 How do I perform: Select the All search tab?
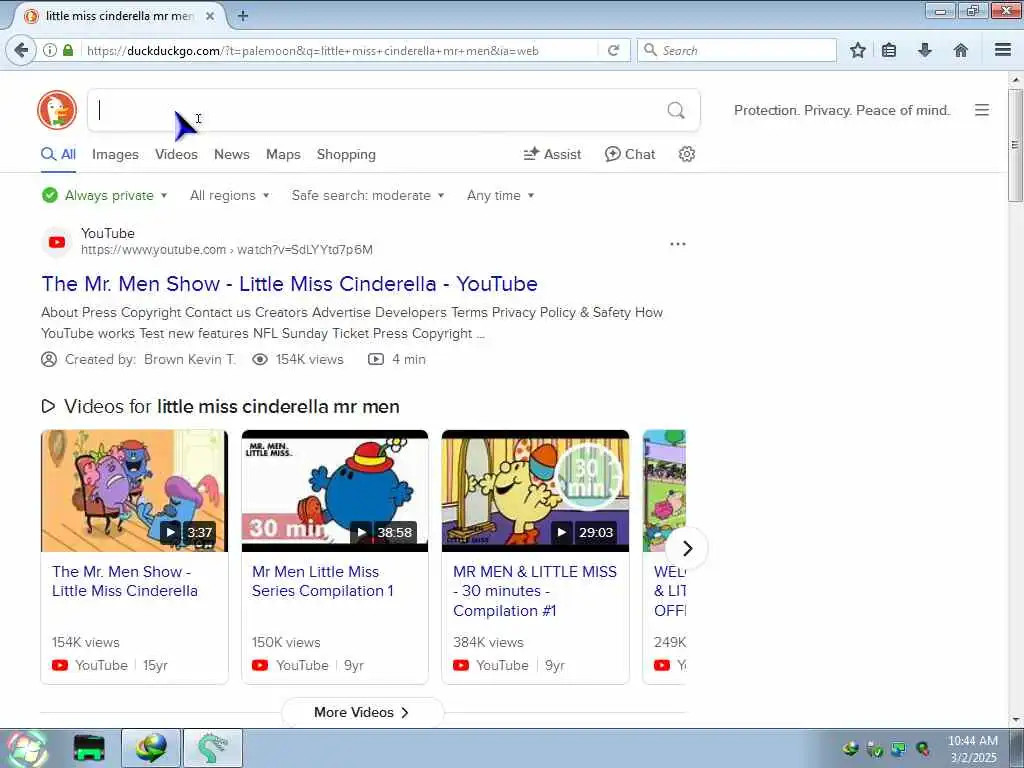[58, 155]
